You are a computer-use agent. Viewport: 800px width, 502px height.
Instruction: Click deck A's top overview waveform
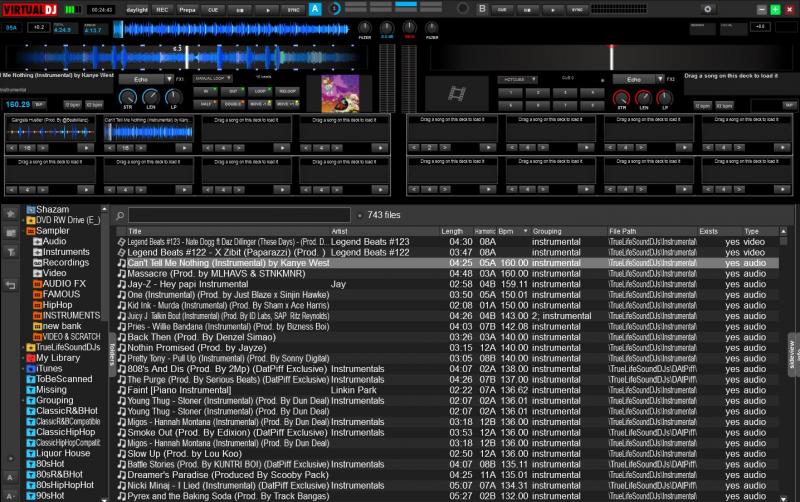point(232,29)
